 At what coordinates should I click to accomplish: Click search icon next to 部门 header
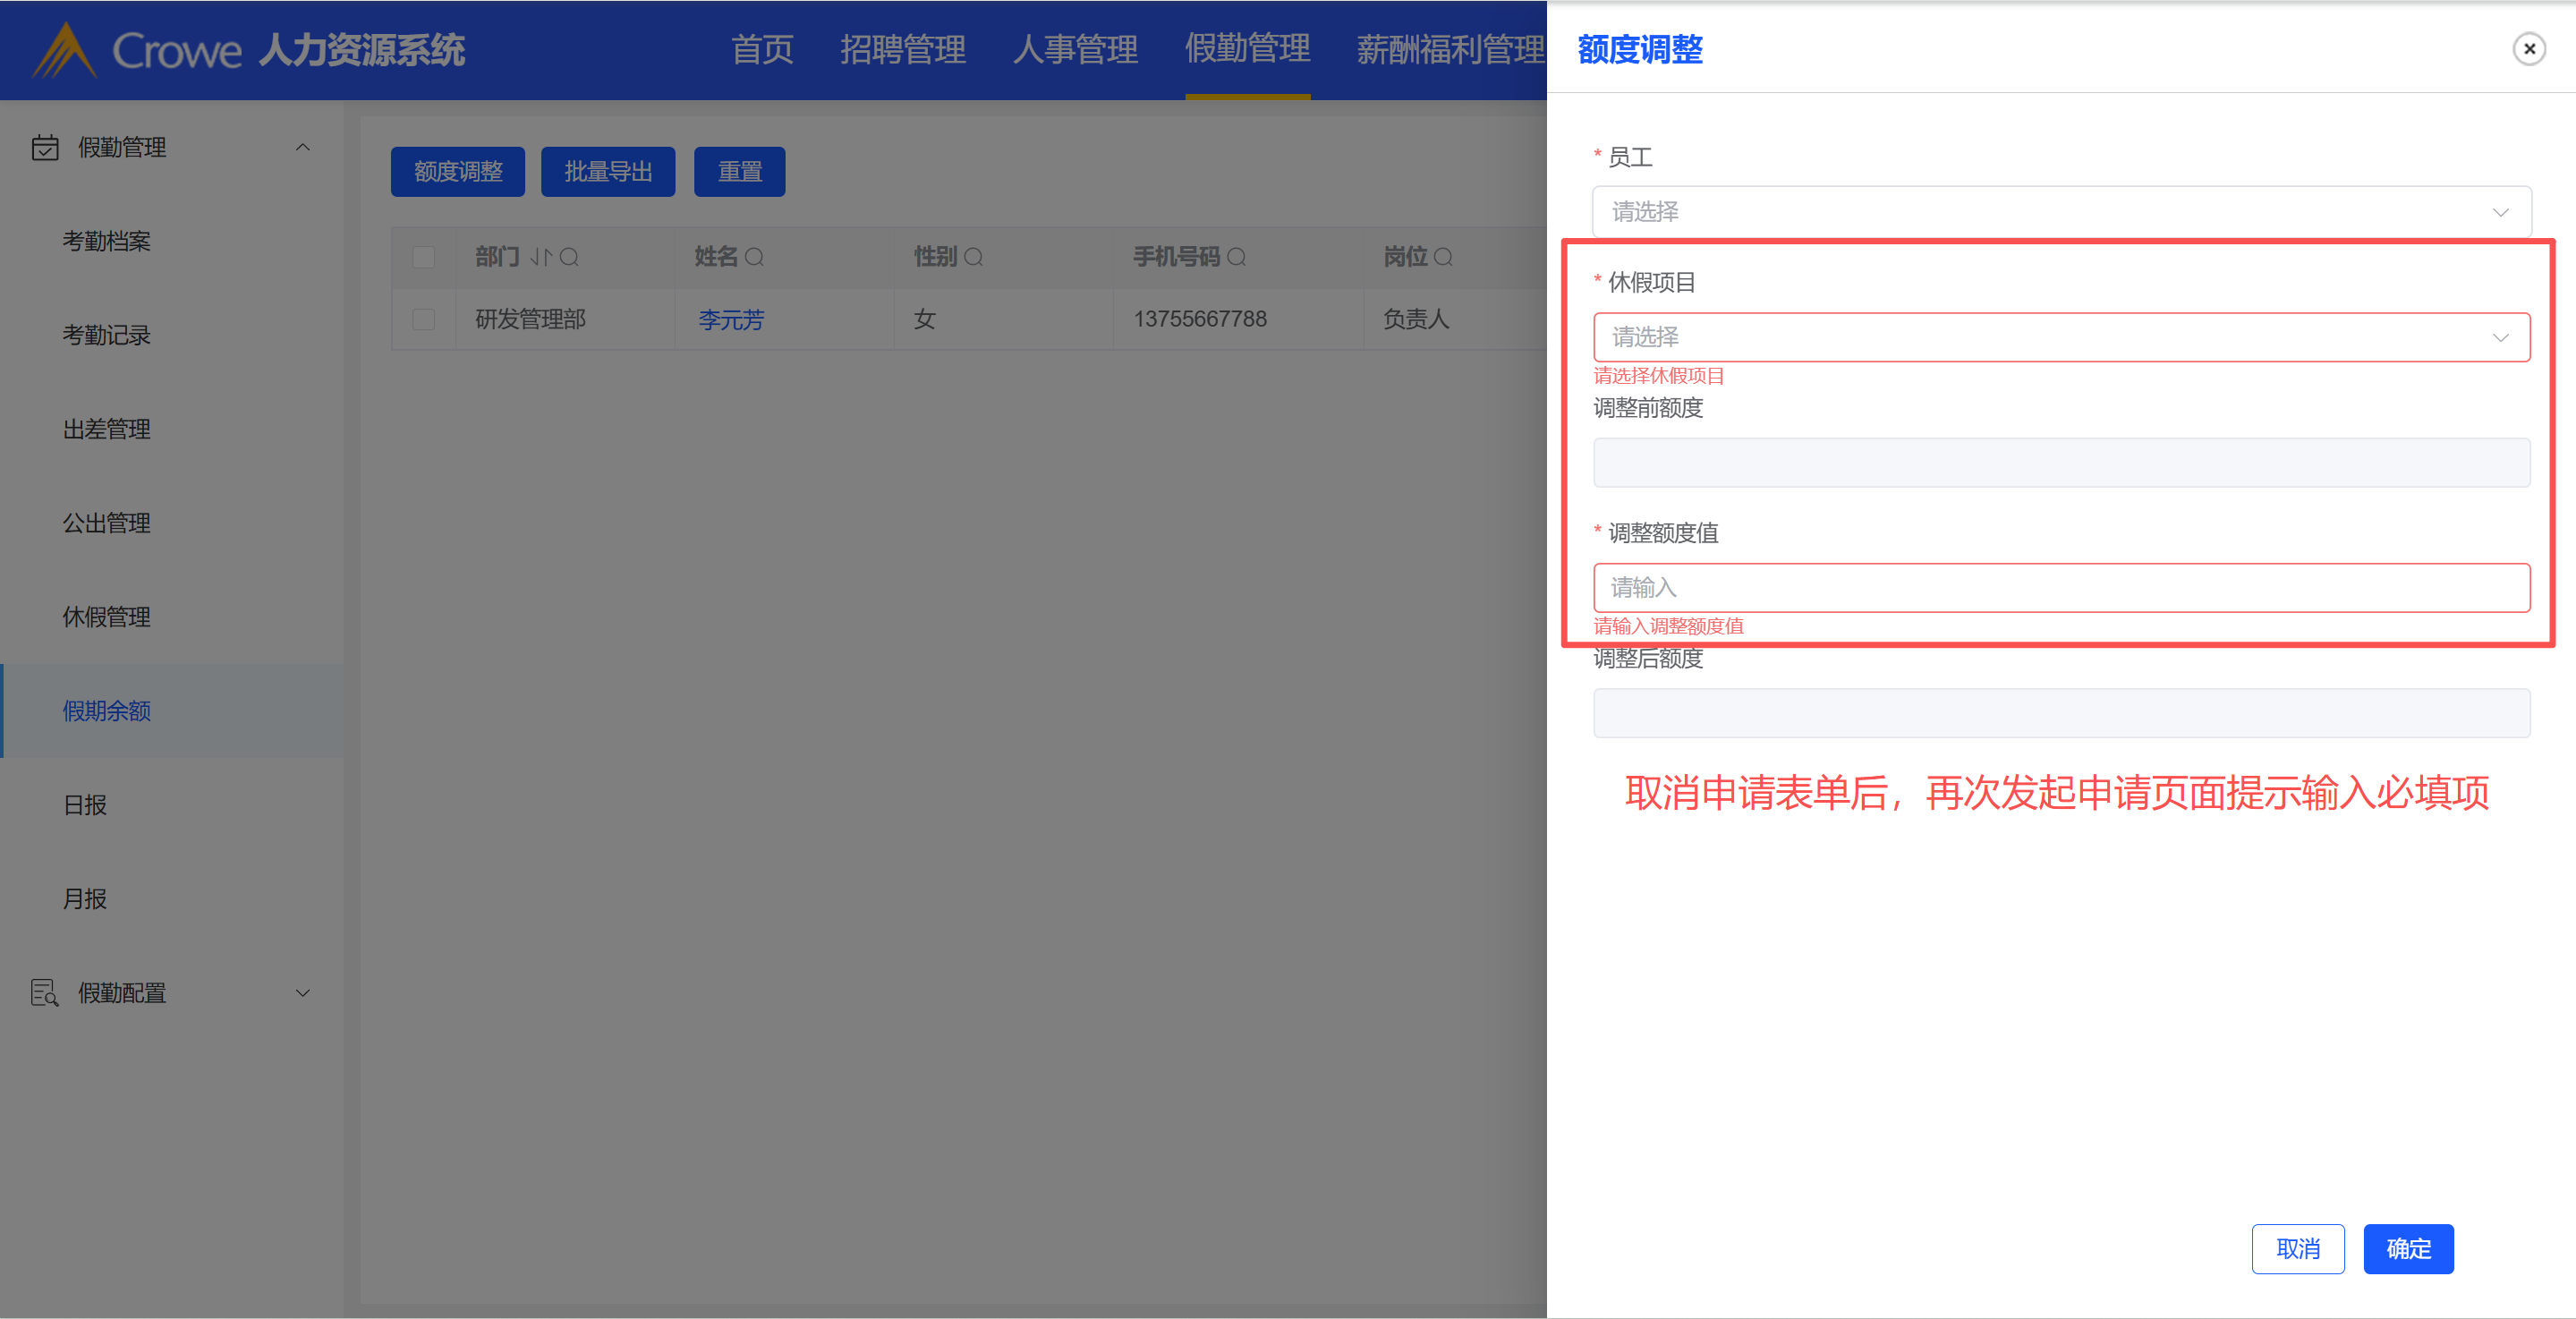click(x=569, y=257)
